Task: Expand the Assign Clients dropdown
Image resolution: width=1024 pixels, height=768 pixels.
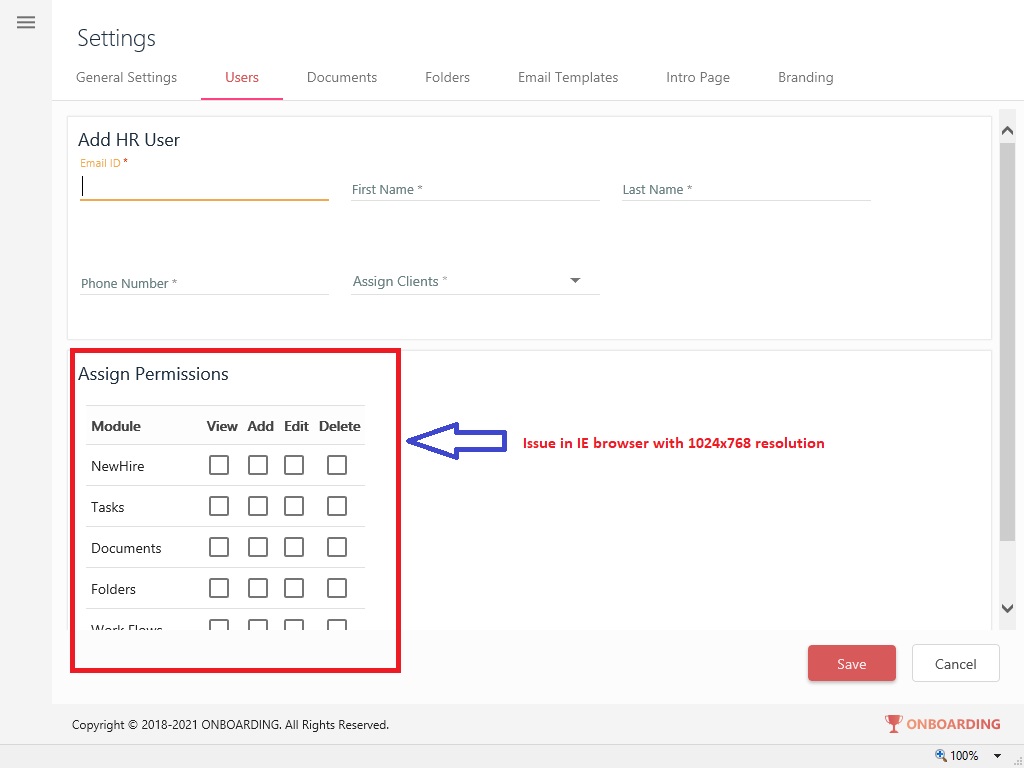Action: click(475, 281)
